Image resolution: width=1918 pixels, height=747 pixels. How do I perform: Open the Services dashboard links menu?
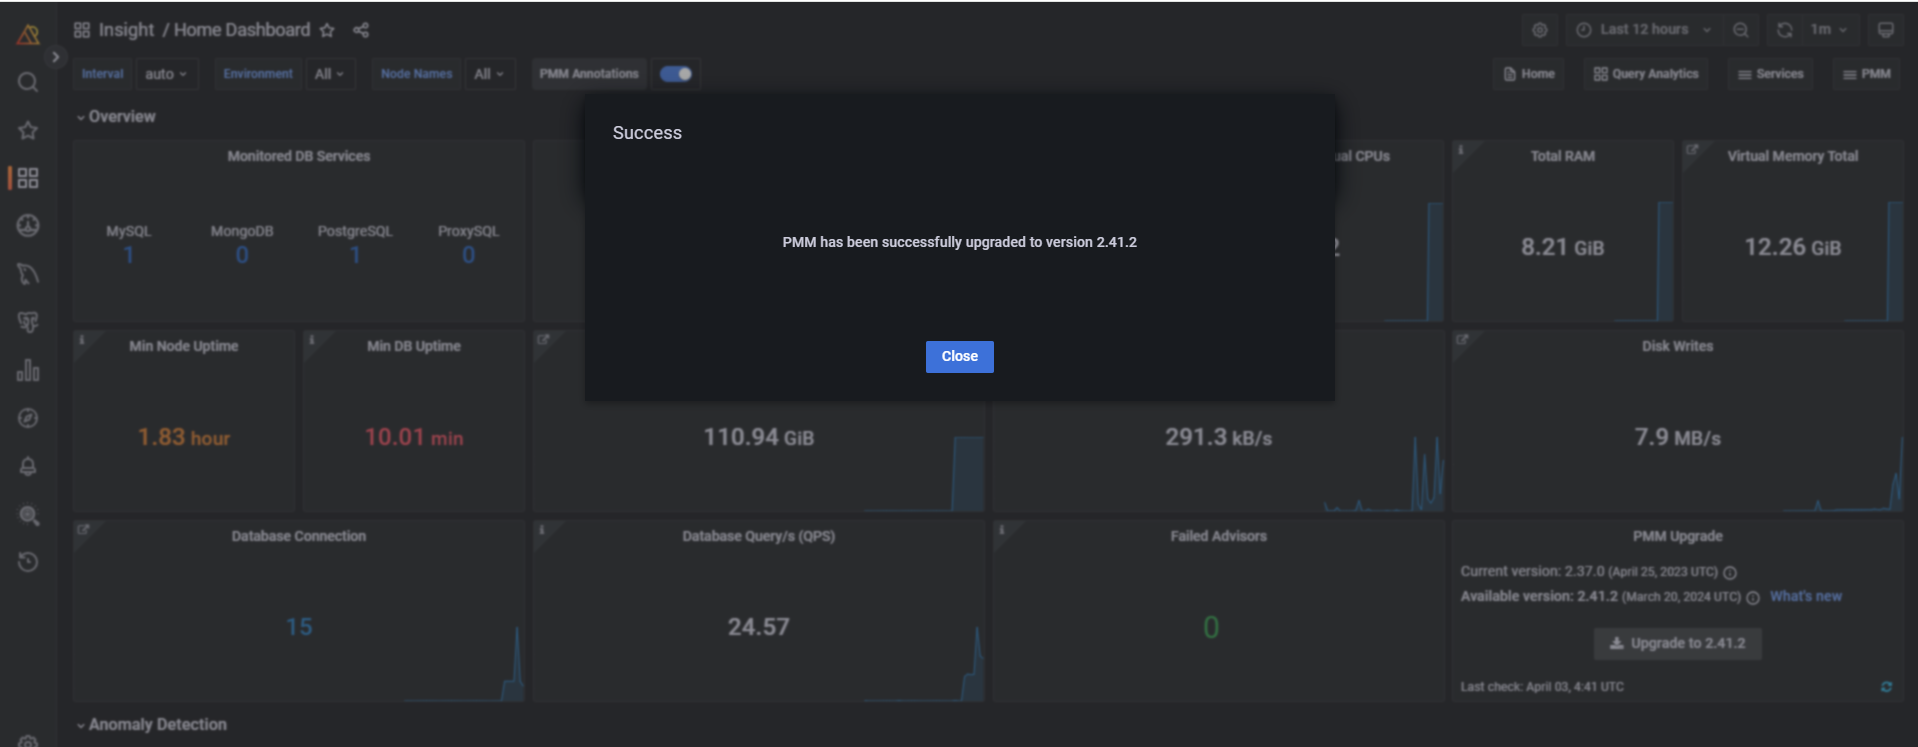1770,74
